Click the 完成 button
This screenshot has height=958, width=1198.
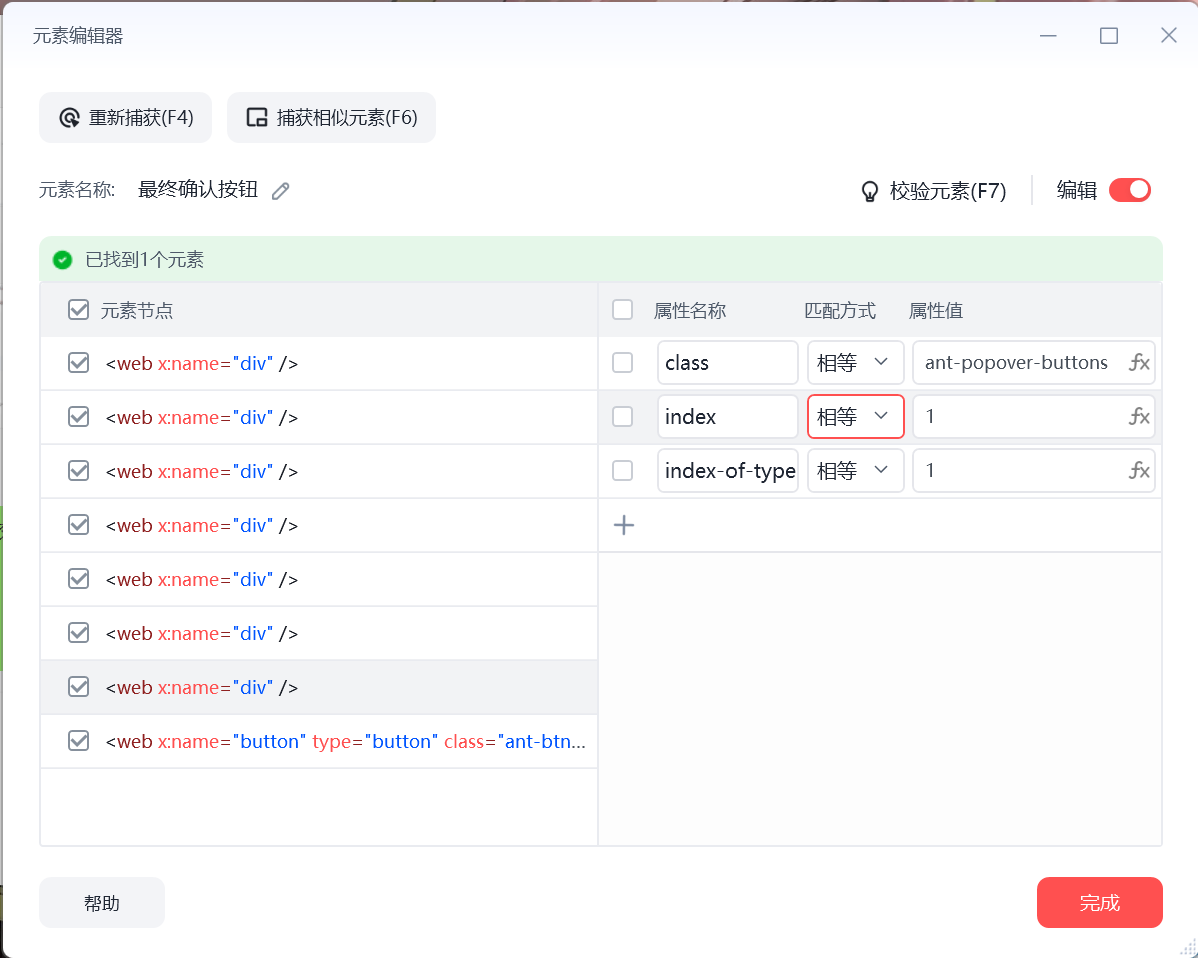pos(1099,903)
